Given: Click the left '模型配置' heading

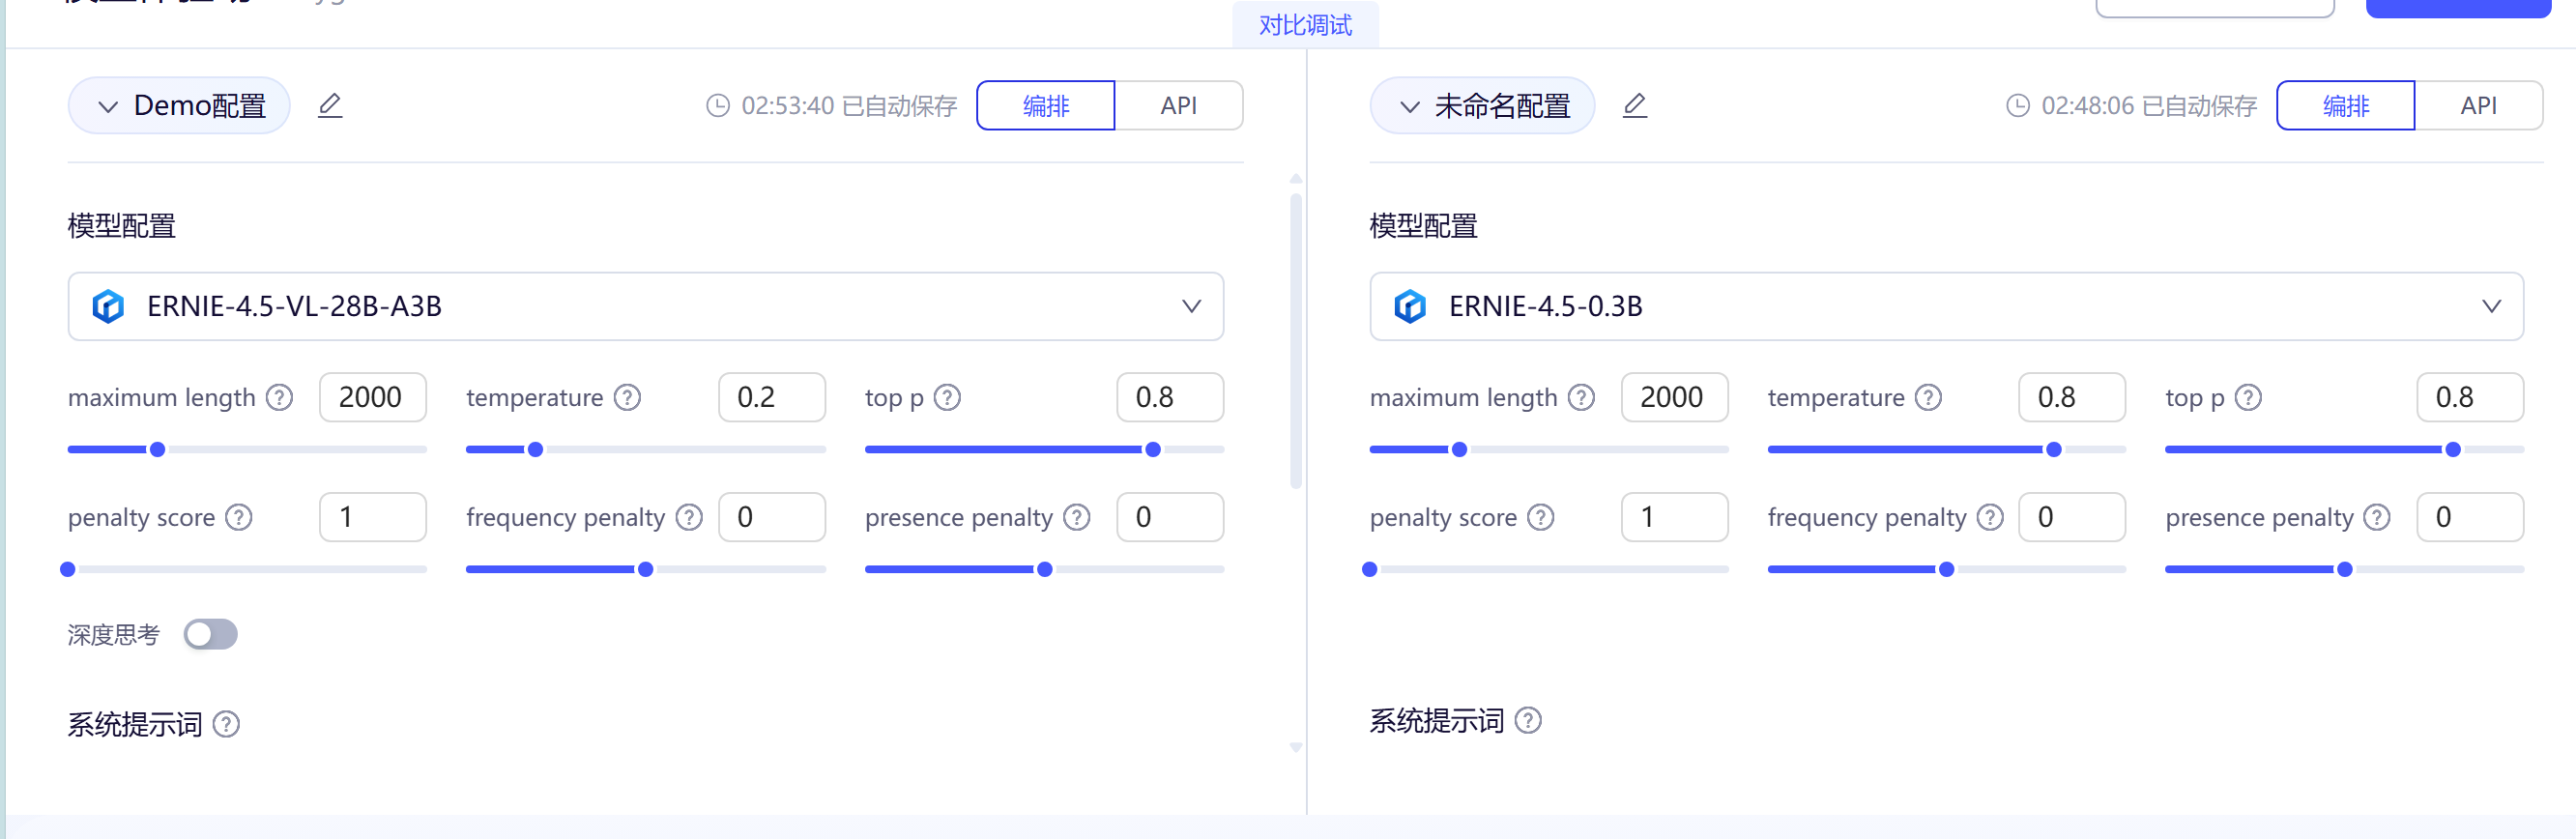Looking at the screenshot, I should point(122,226).
